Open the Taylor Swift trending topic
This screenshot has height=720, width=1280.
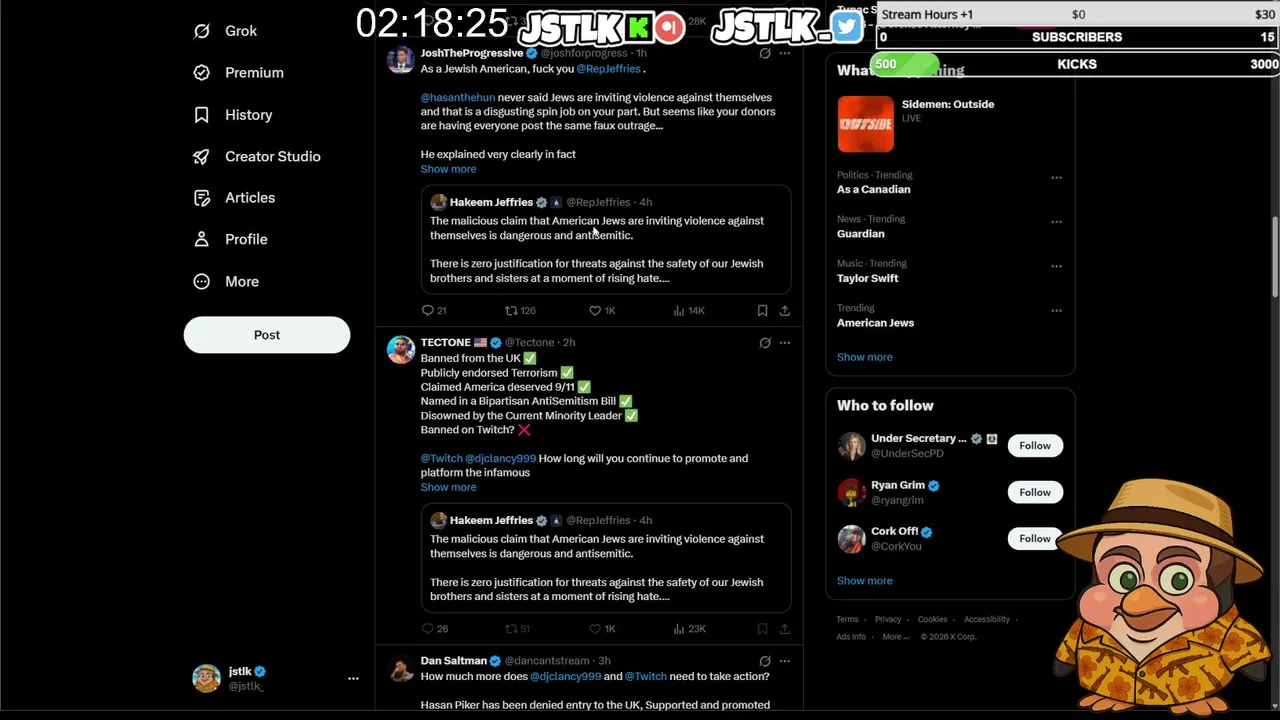868,278
